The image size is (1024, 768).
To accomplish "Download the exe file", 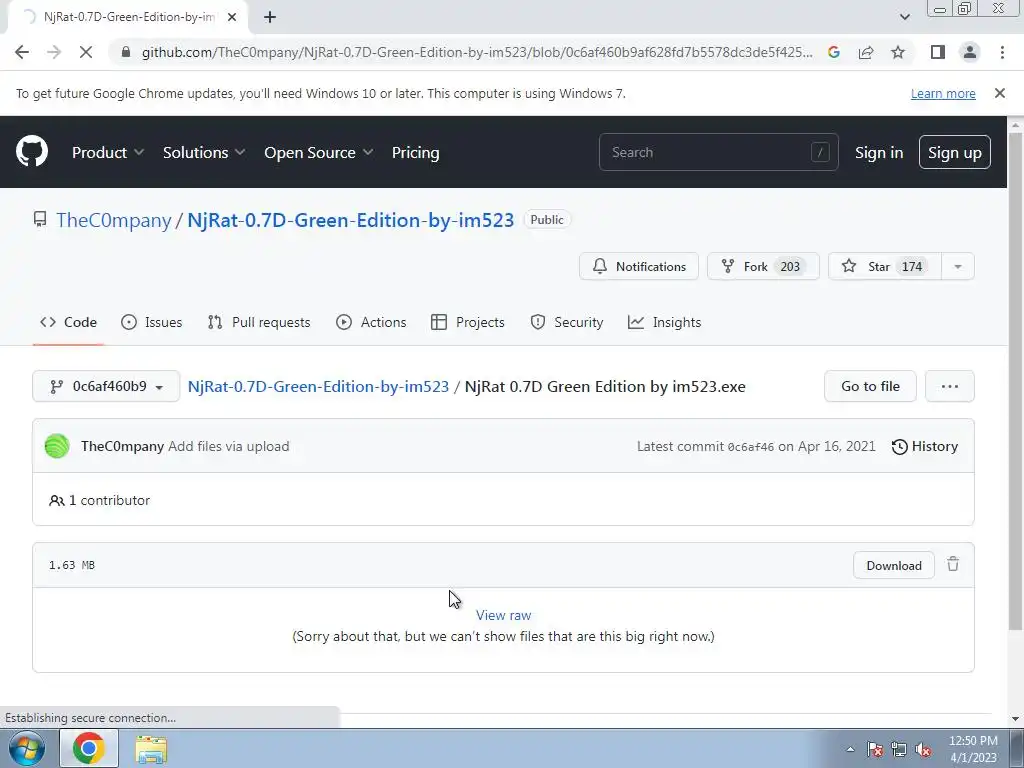I will (893, 566).
